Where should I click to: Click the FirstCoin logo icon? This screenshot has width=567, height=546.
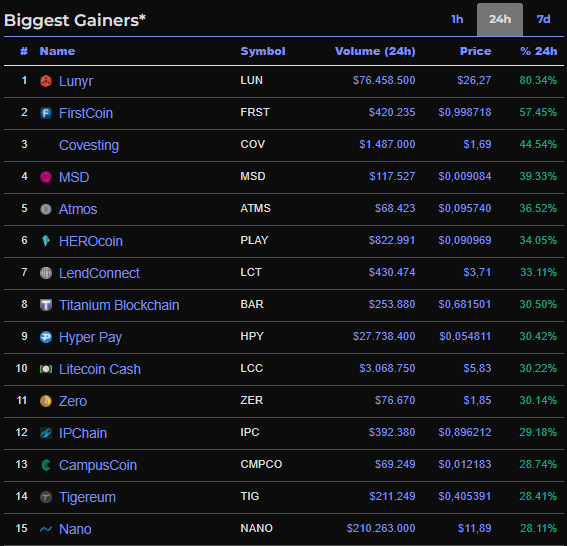point(46,113)
